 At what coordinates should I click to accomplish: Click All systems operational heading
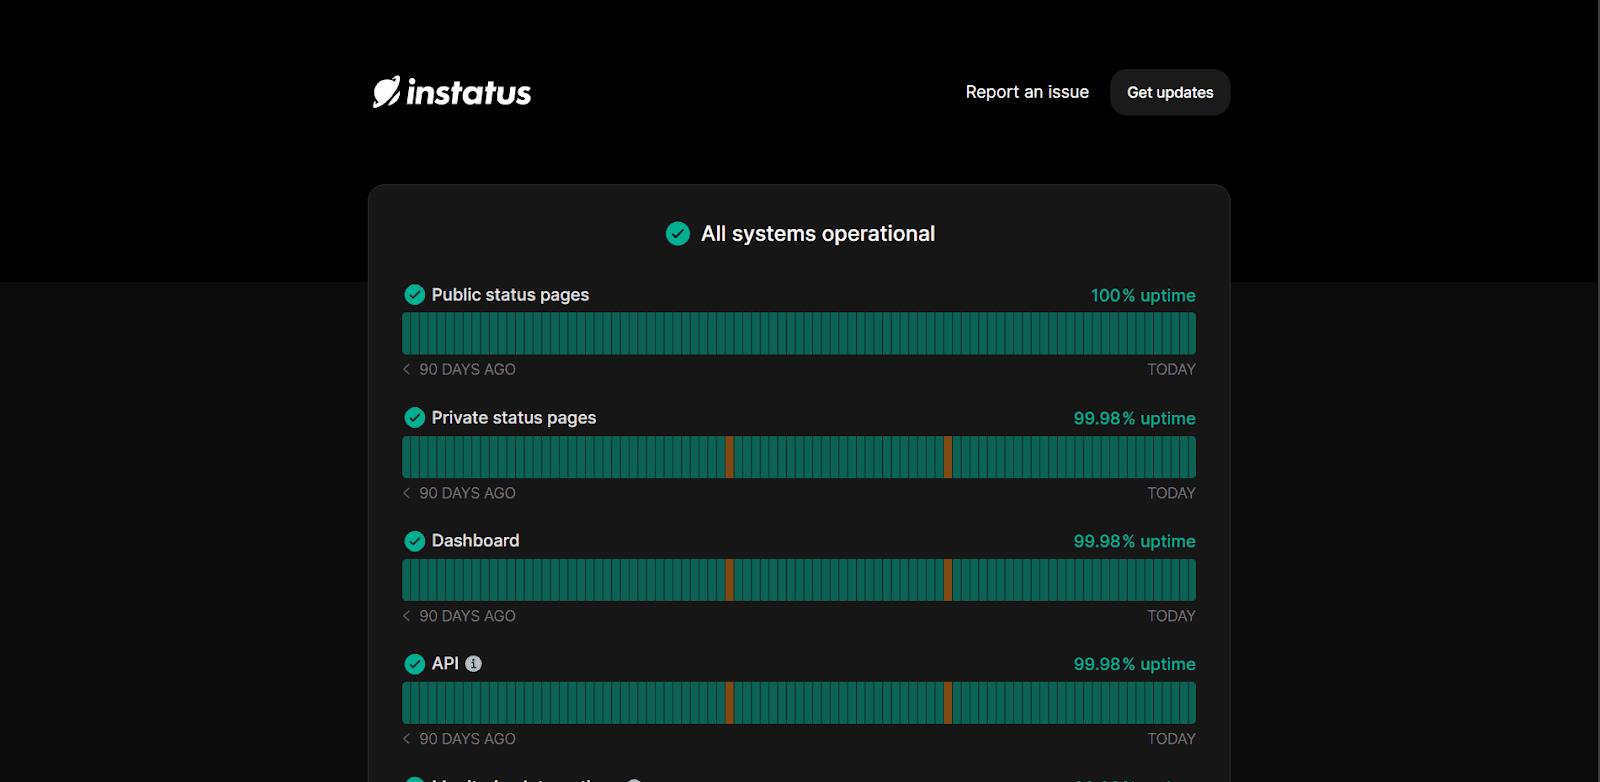[x=818, y=234]
